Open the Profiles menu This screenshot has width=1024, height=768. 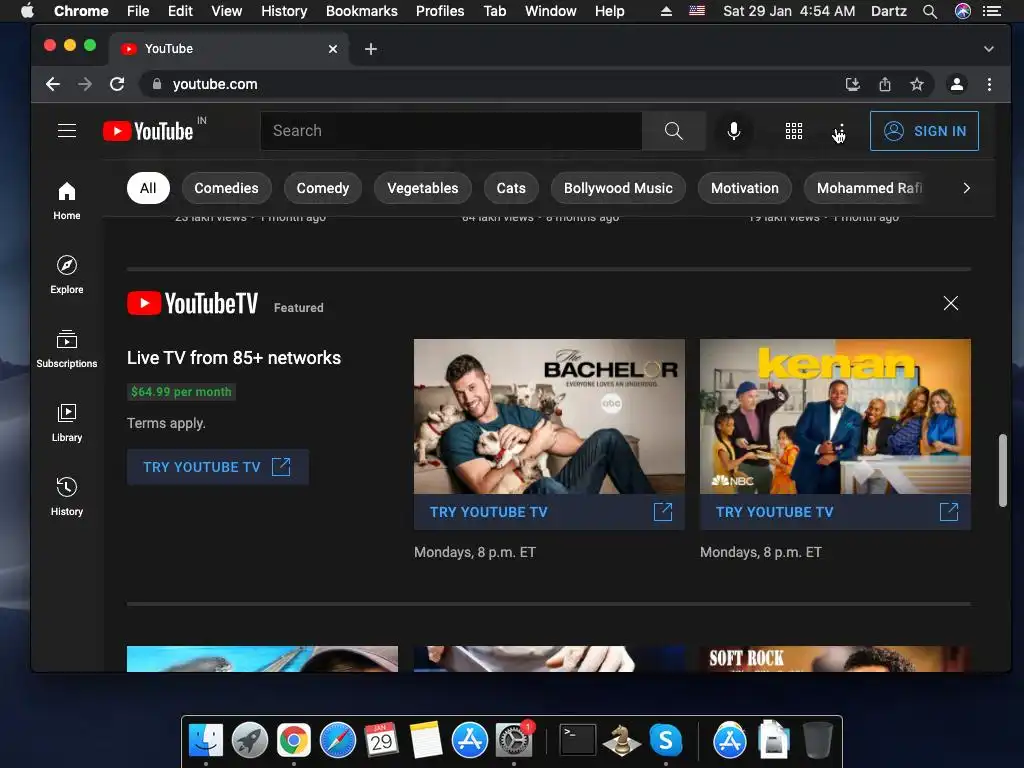(x=440, y=11)
